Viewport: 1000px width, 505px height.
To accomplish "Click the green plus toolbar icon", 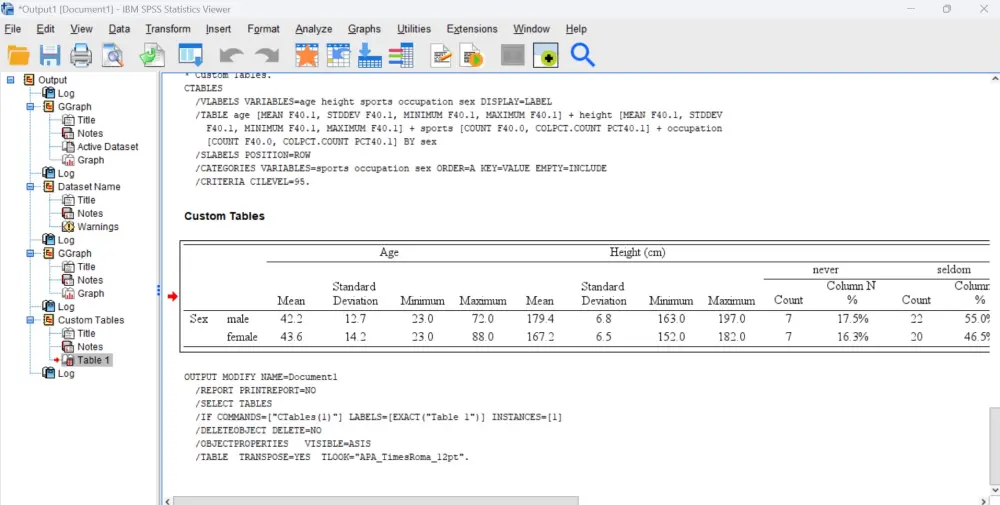I will tap(545, 55).
